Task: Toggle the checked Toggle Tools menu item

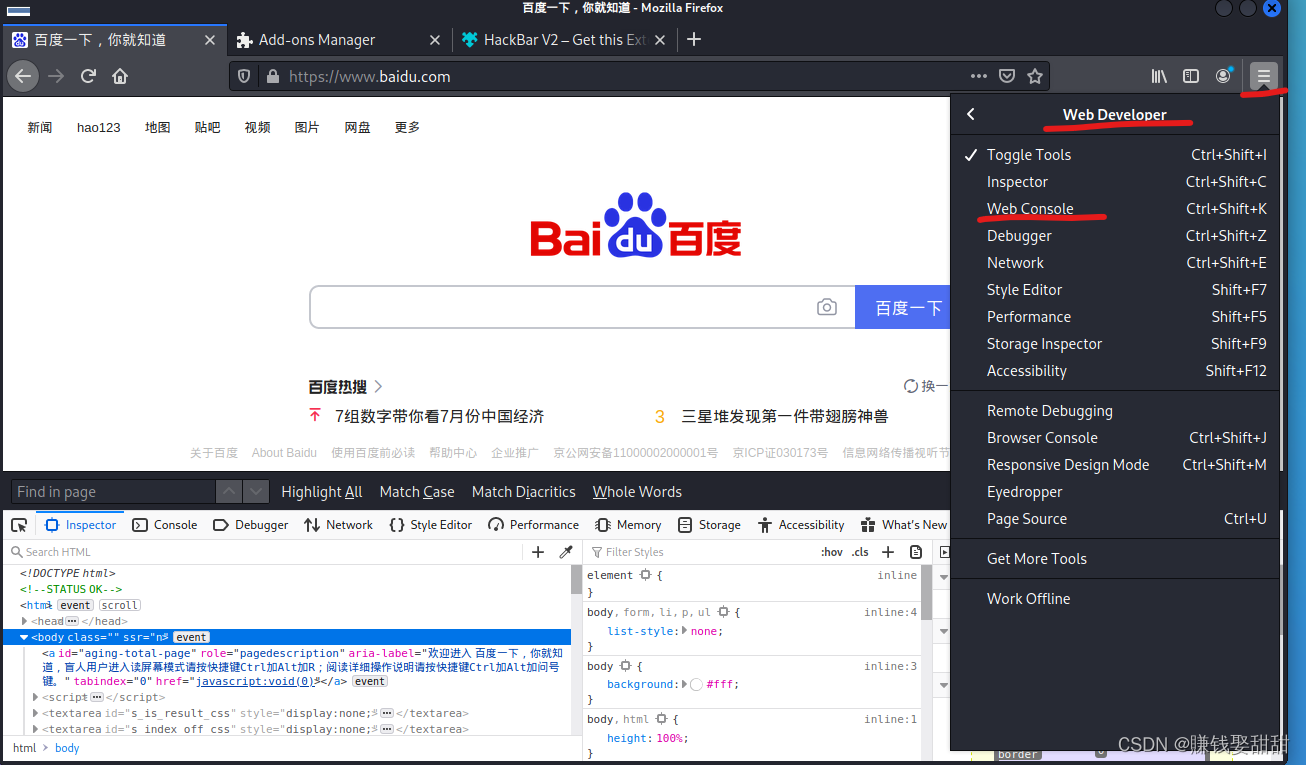Action: (x=1115, y=154)
